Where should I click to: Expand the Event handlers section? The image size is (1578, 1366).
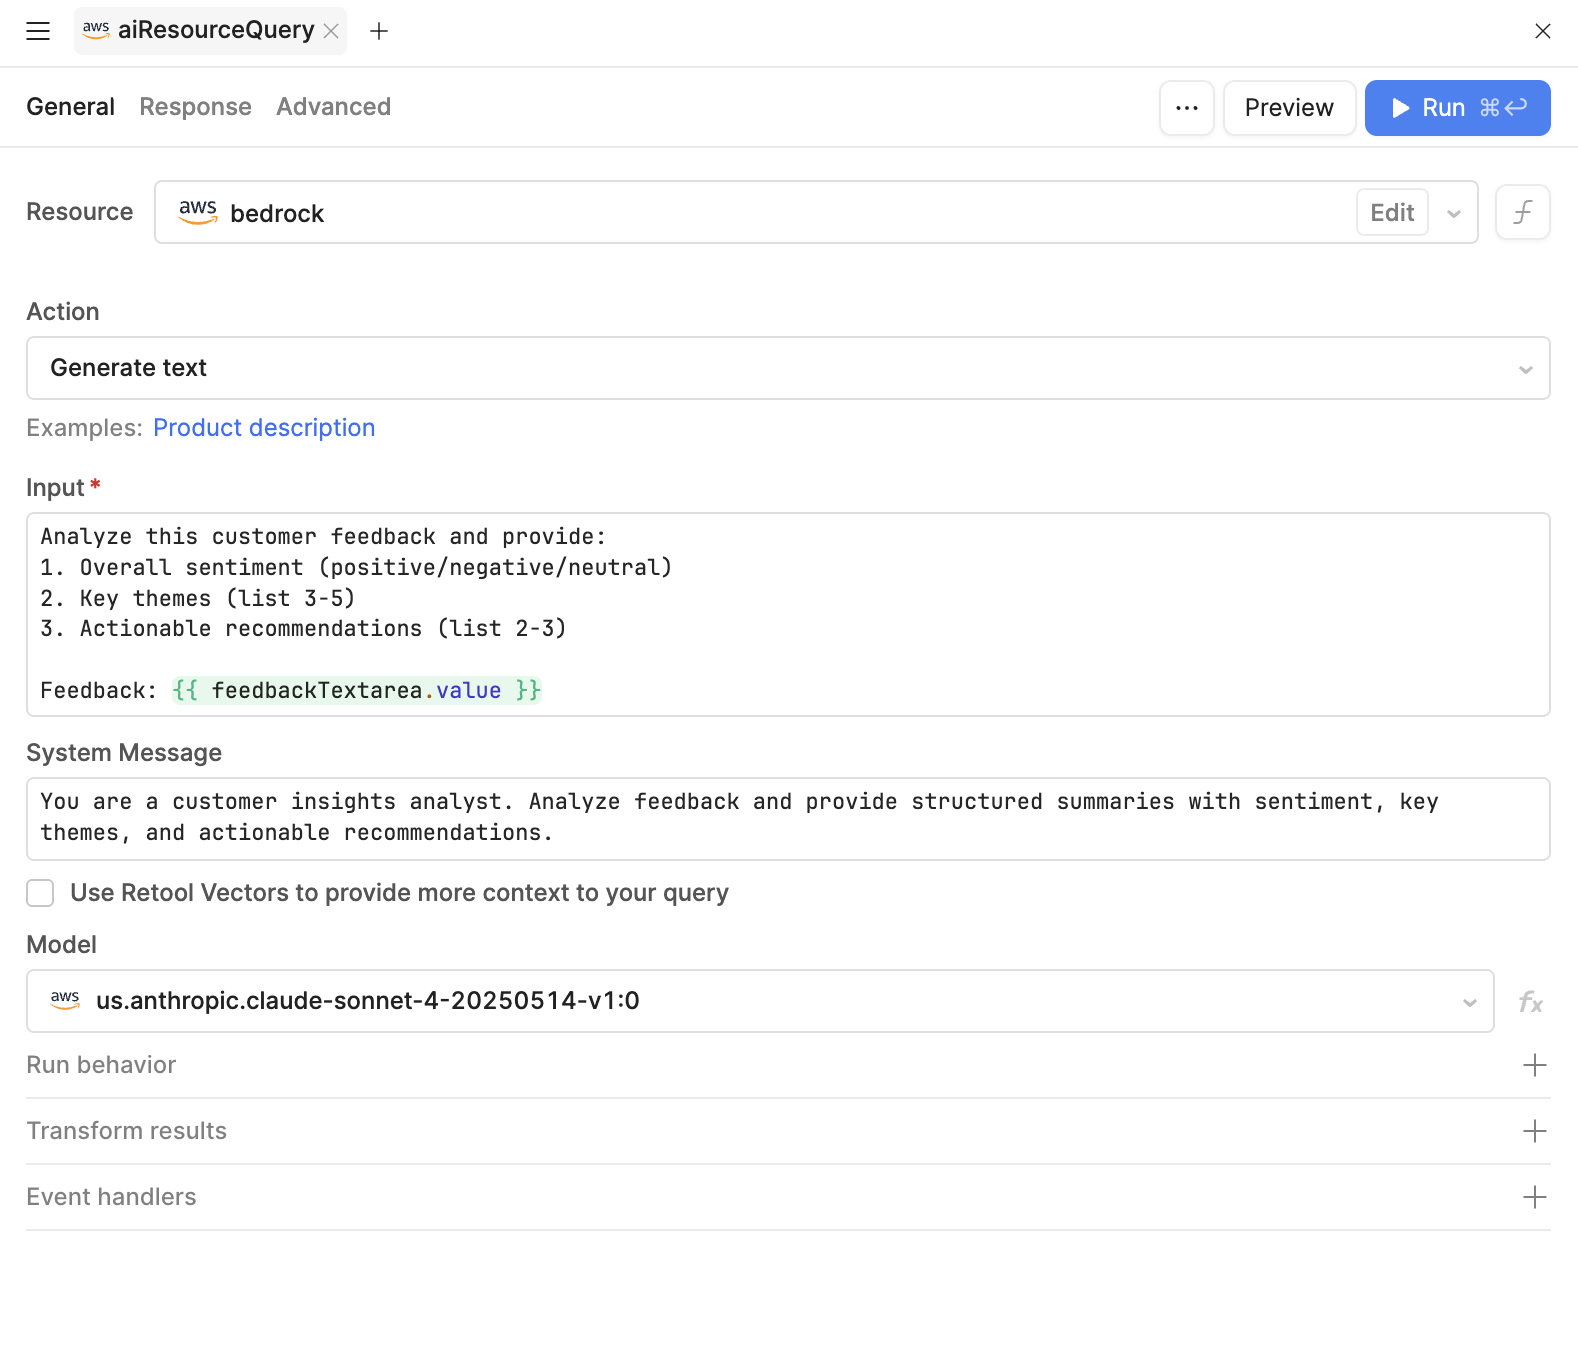click(x=788, y=1197)
